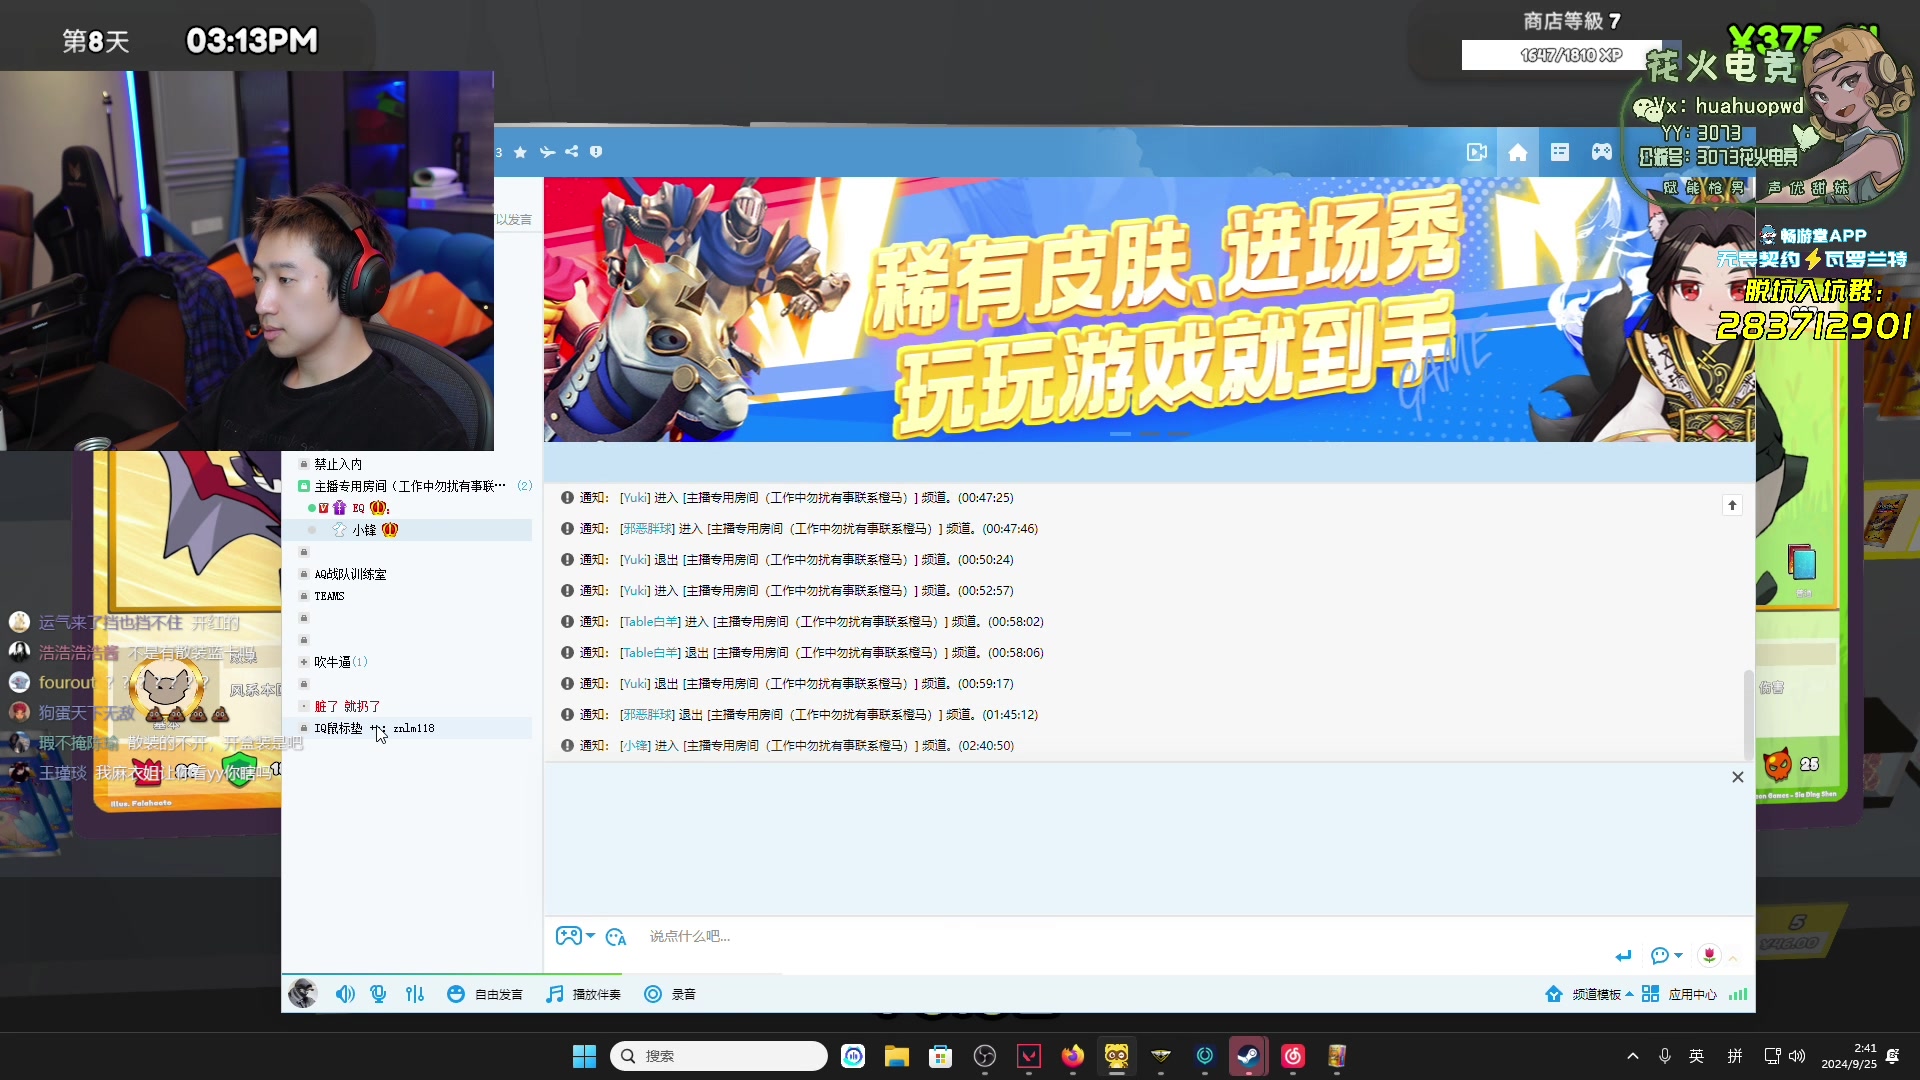Start recording with 录音 button
This screenshot has height=1080, width=1920.
[x=670, y=994]
